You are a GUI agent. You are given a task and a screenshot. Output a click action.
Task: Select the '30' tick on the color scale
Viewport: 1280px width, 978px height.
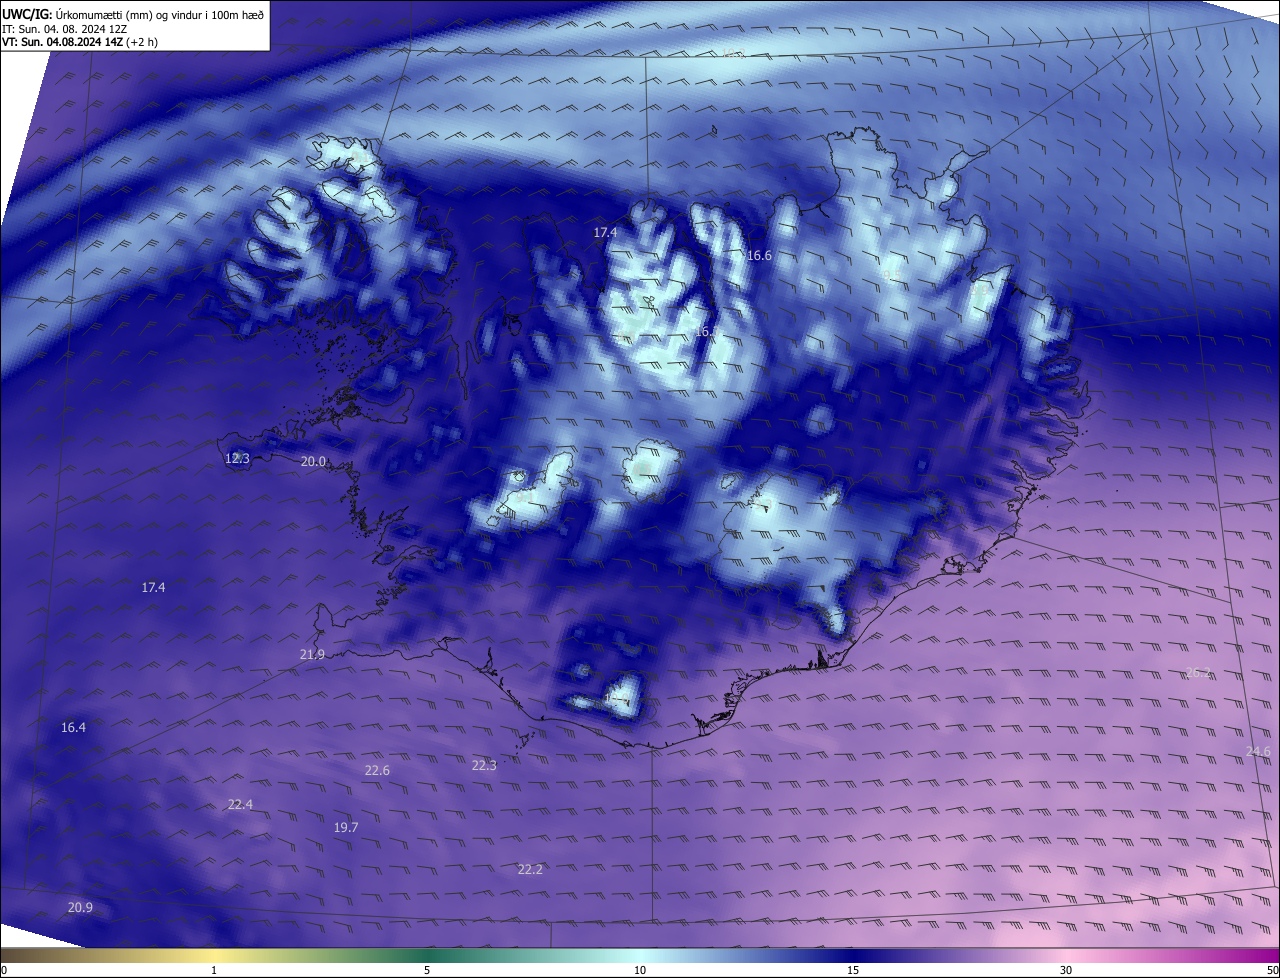[x=1066, y=970]
